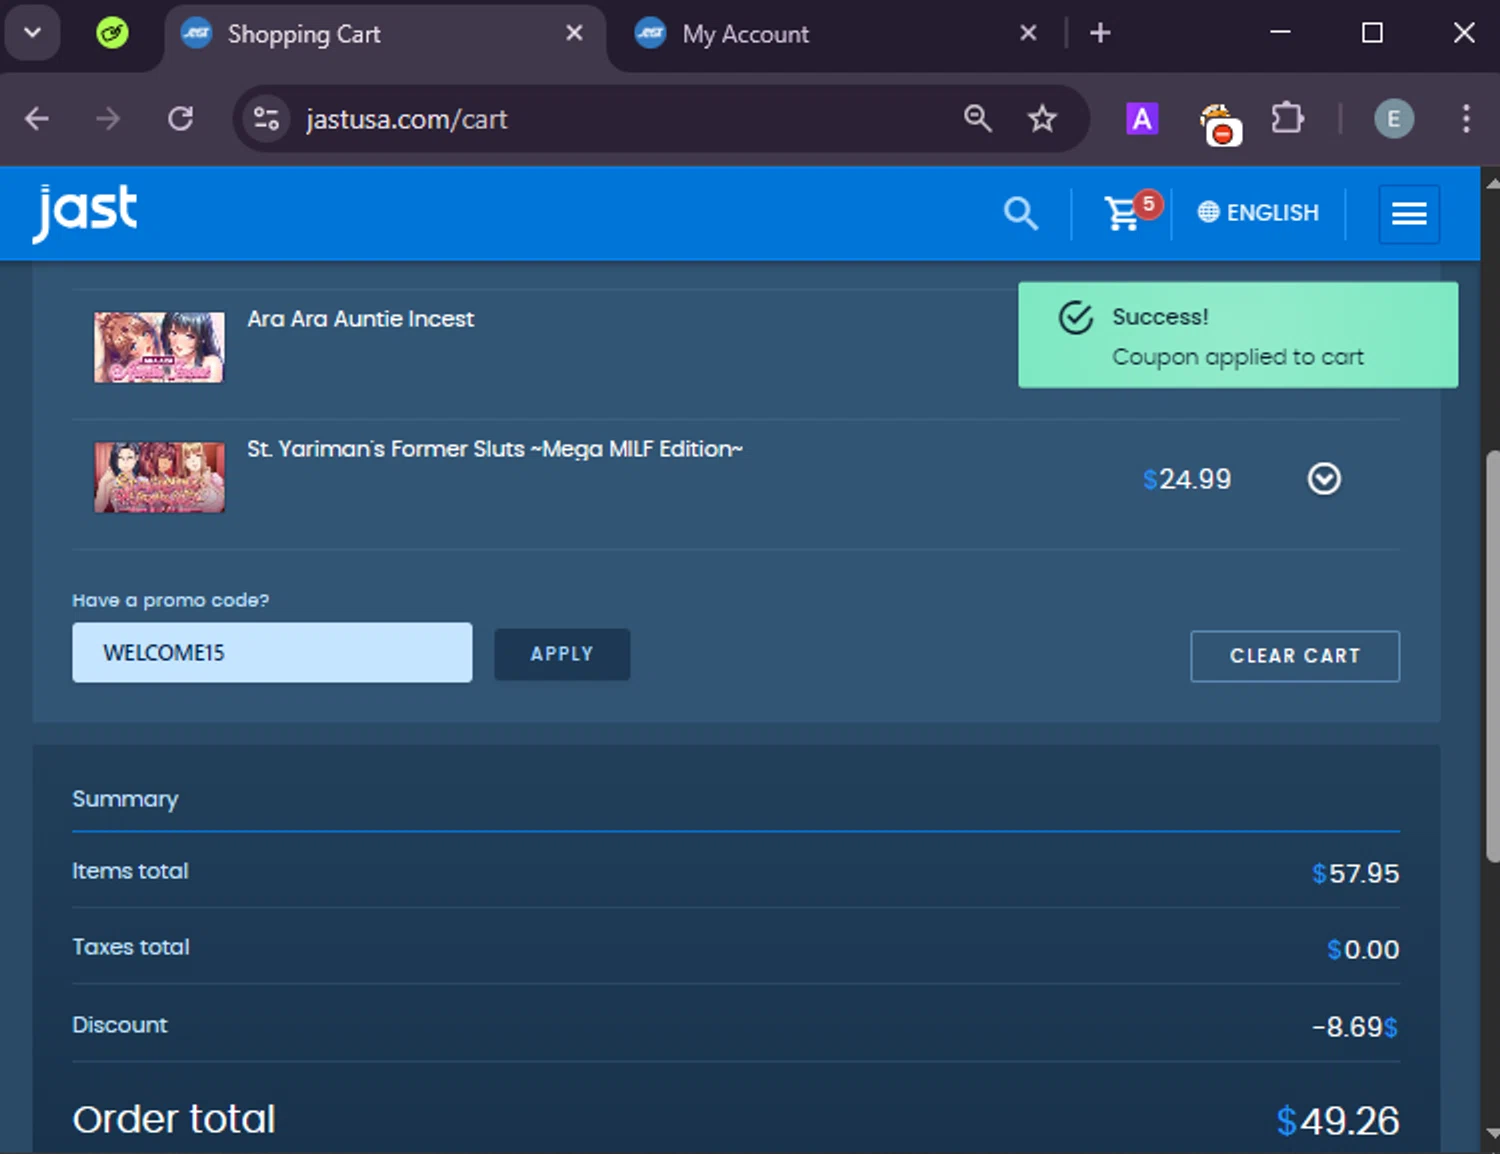
Task: Expand options chevron beside $24.99
Action: click(1324, 479)
